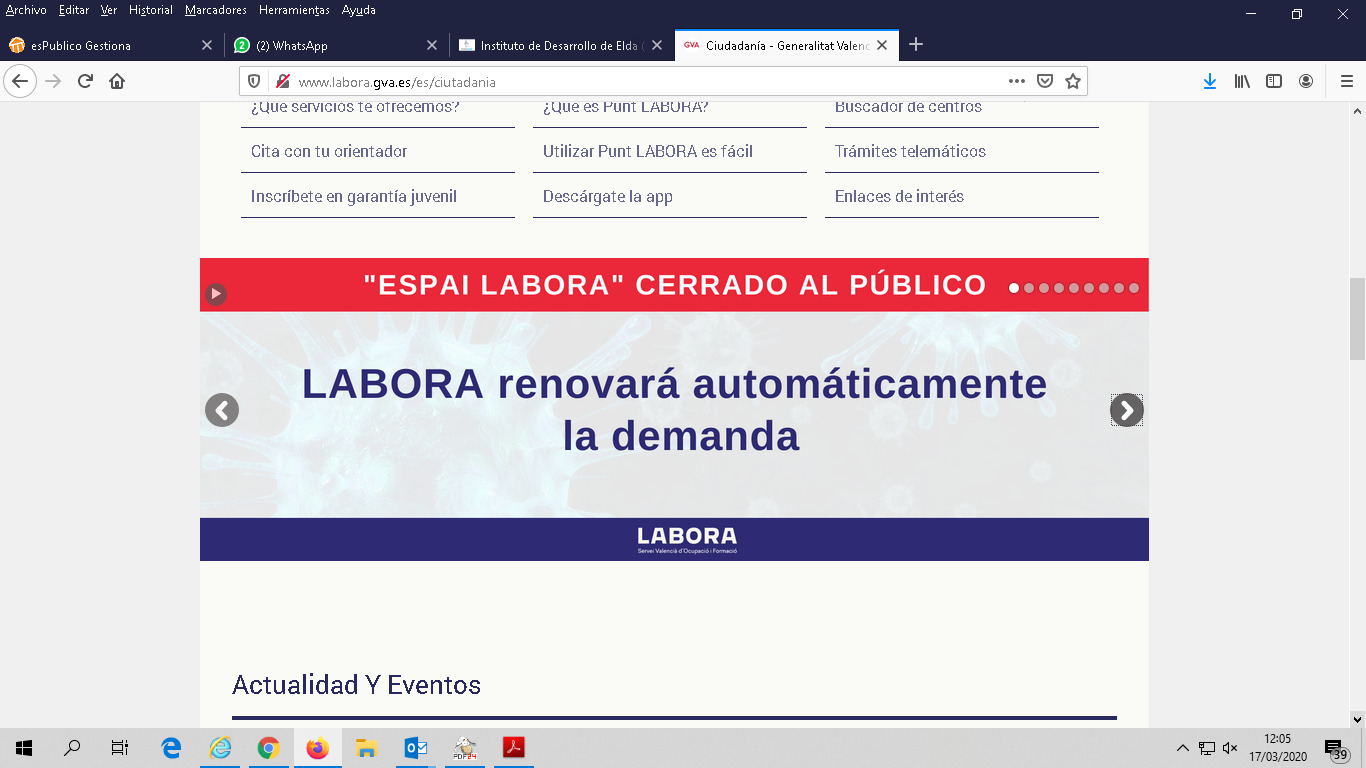Open a new tab with plus button
1366x768 pixels.
(916, 45)
